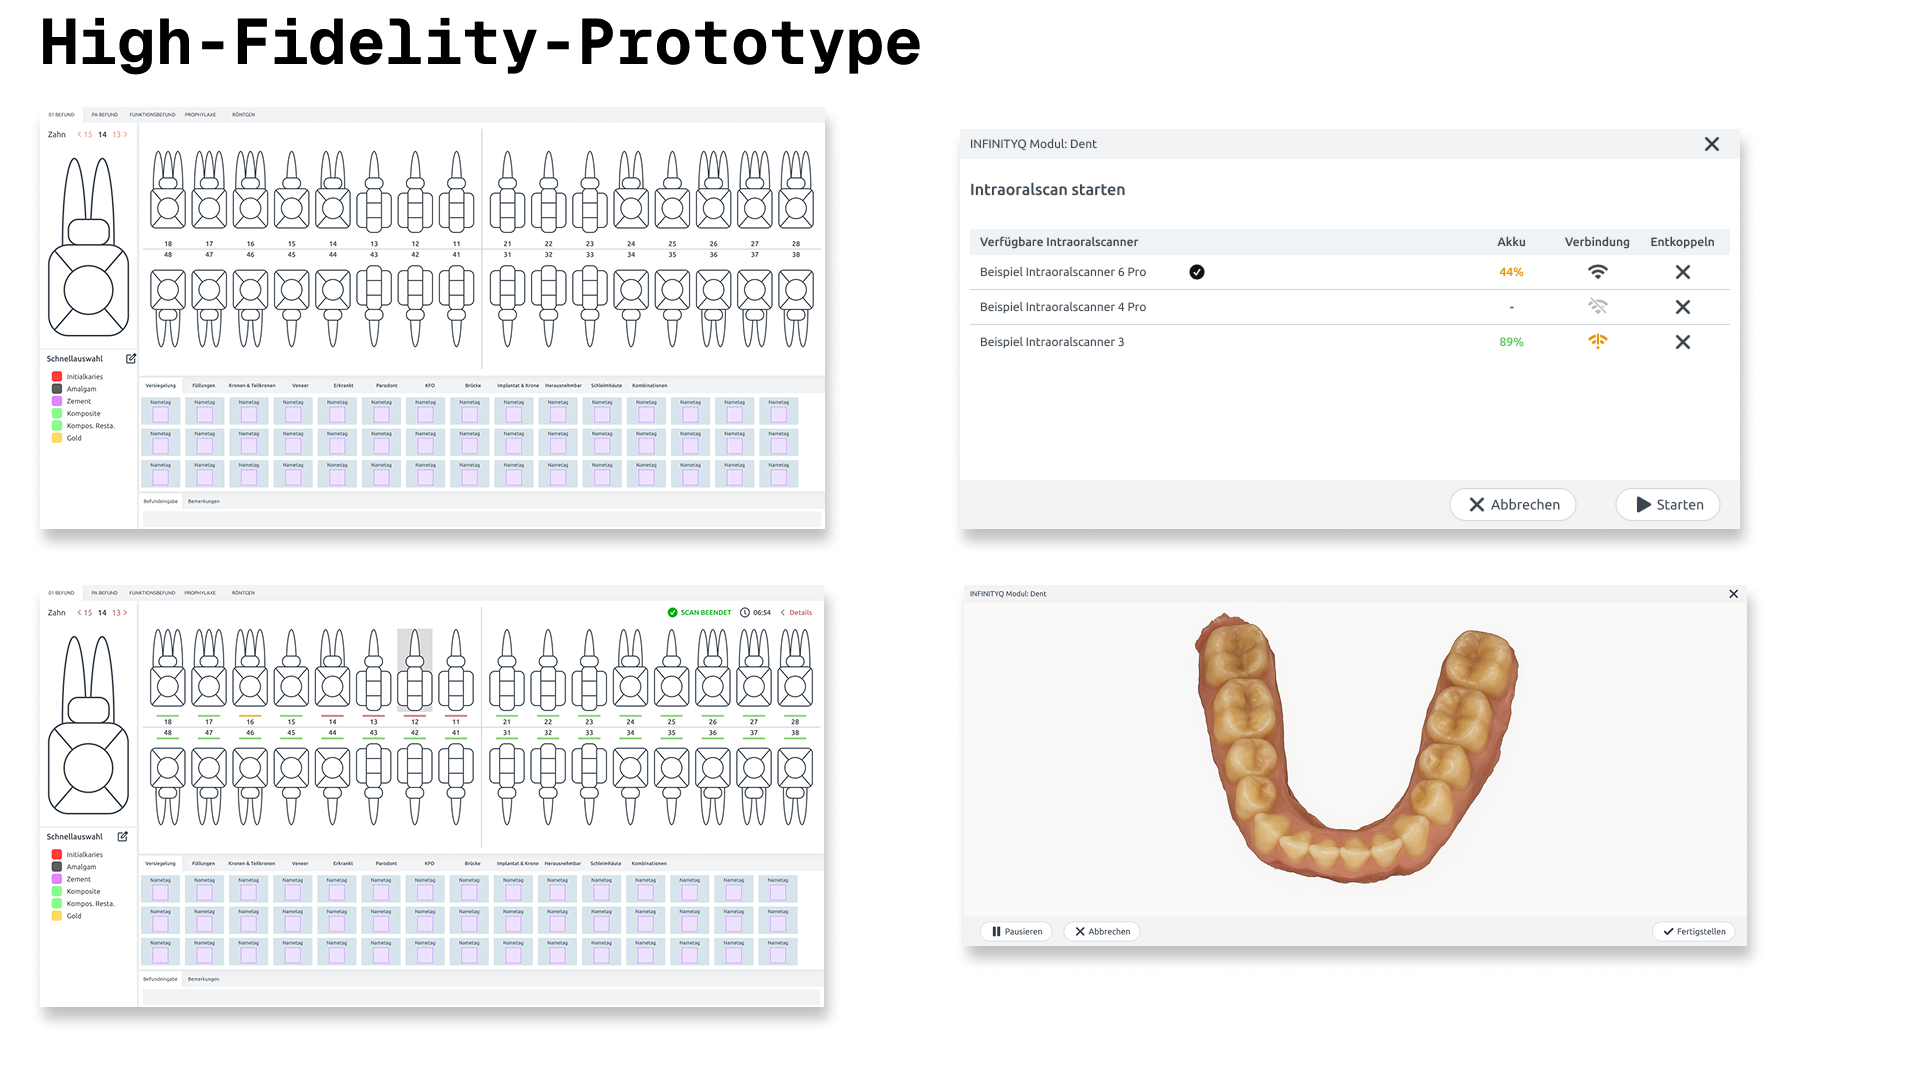Open Schnellauswahl editor in SCAN BEENDET chart
Viewport: 1920px width, 1080px height.
point(123,836)
